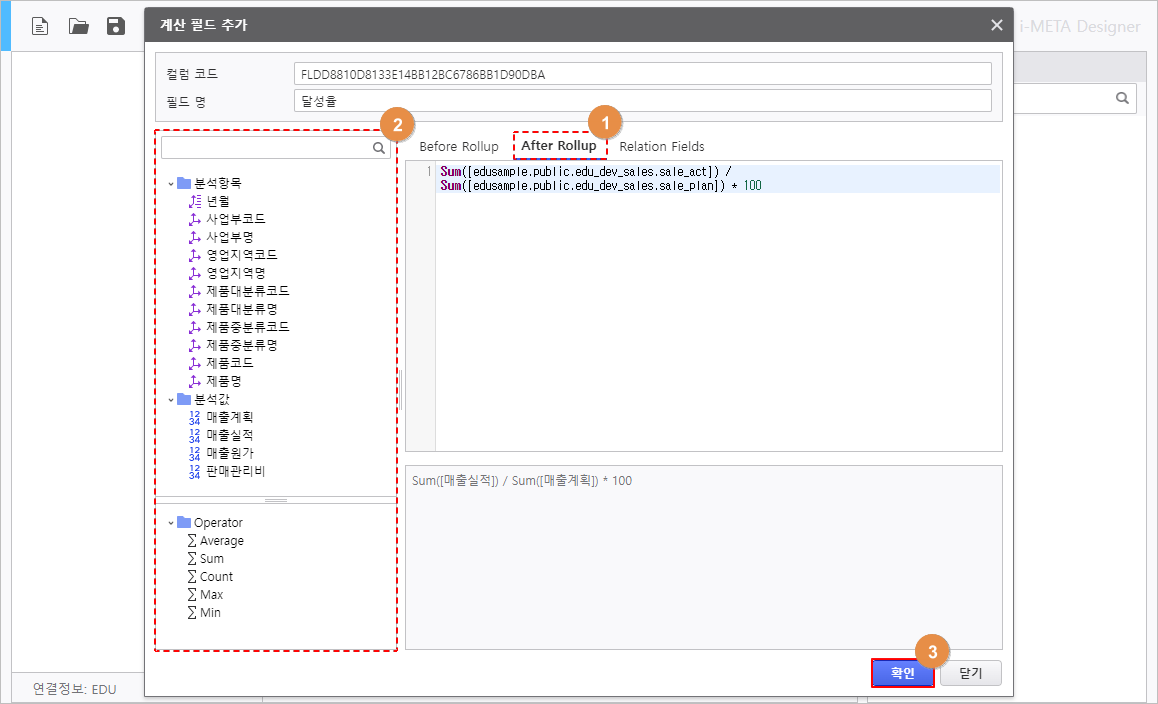Click the sigma icon next to Sum
The height and width of the screenshot is (704, 1158).
pyautogui.click(x=192, y=558)
